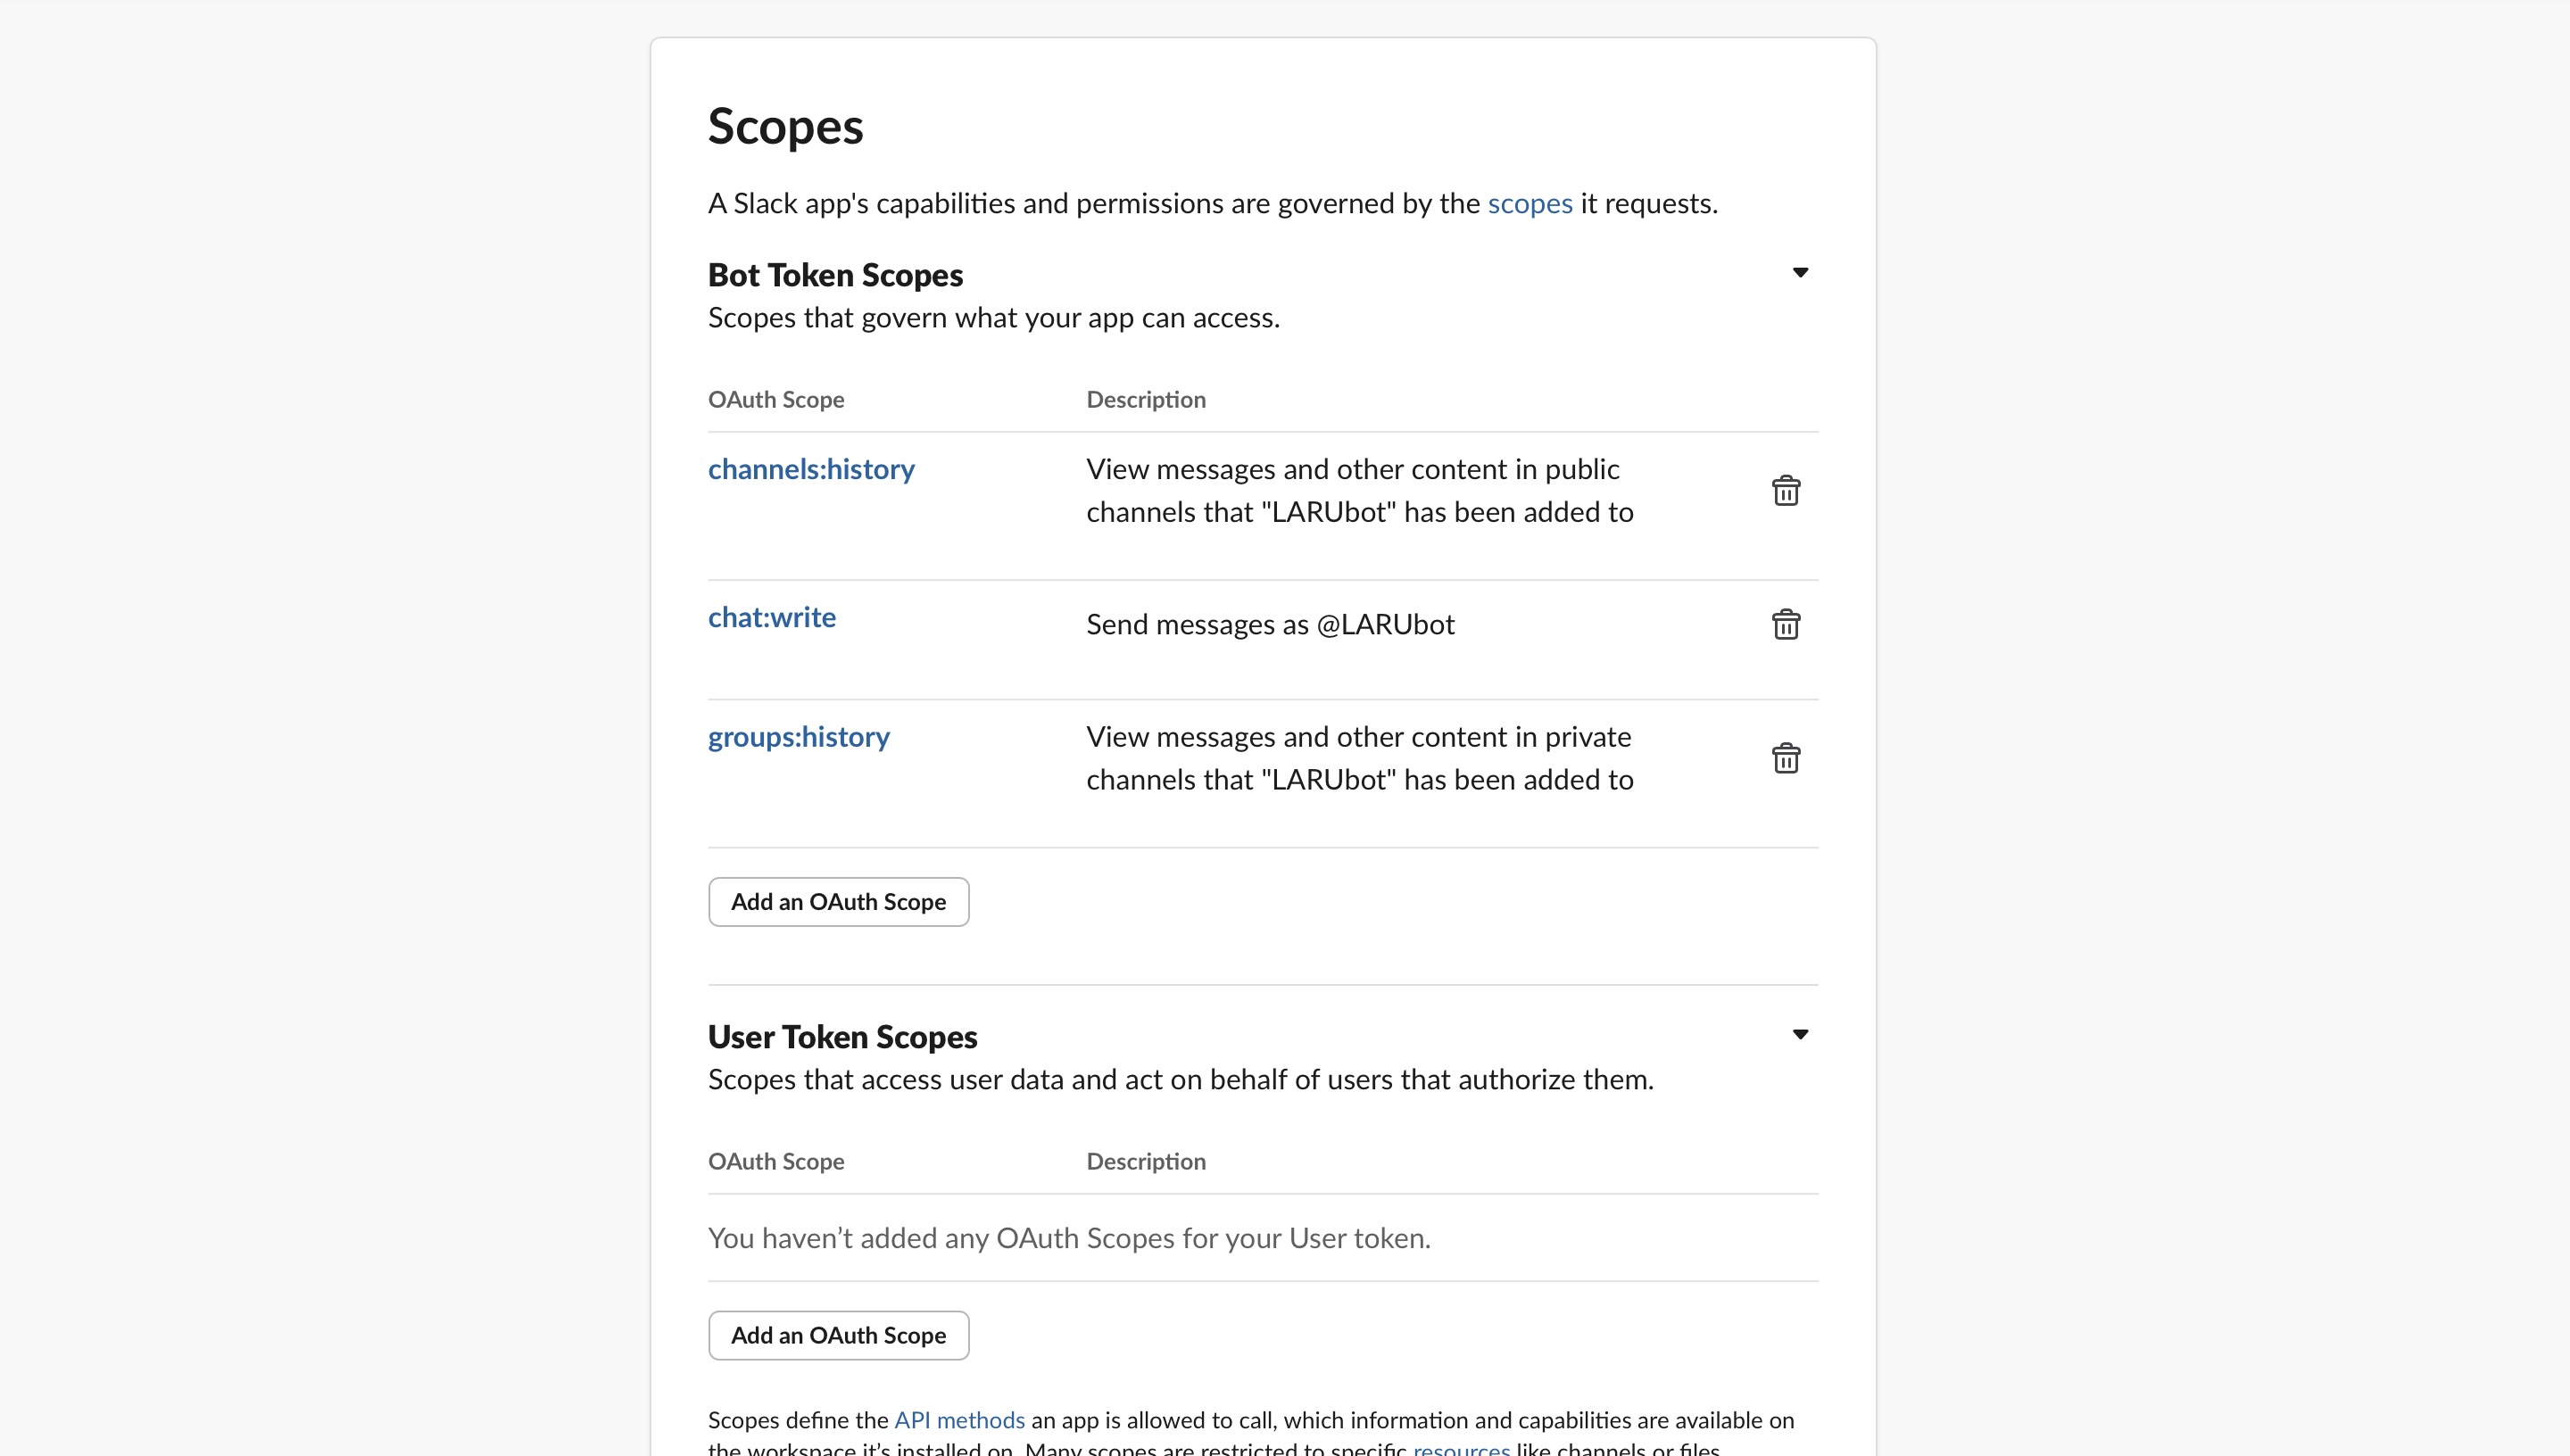Collapse the Bot Token Scopes section

tap(1800, 273)
